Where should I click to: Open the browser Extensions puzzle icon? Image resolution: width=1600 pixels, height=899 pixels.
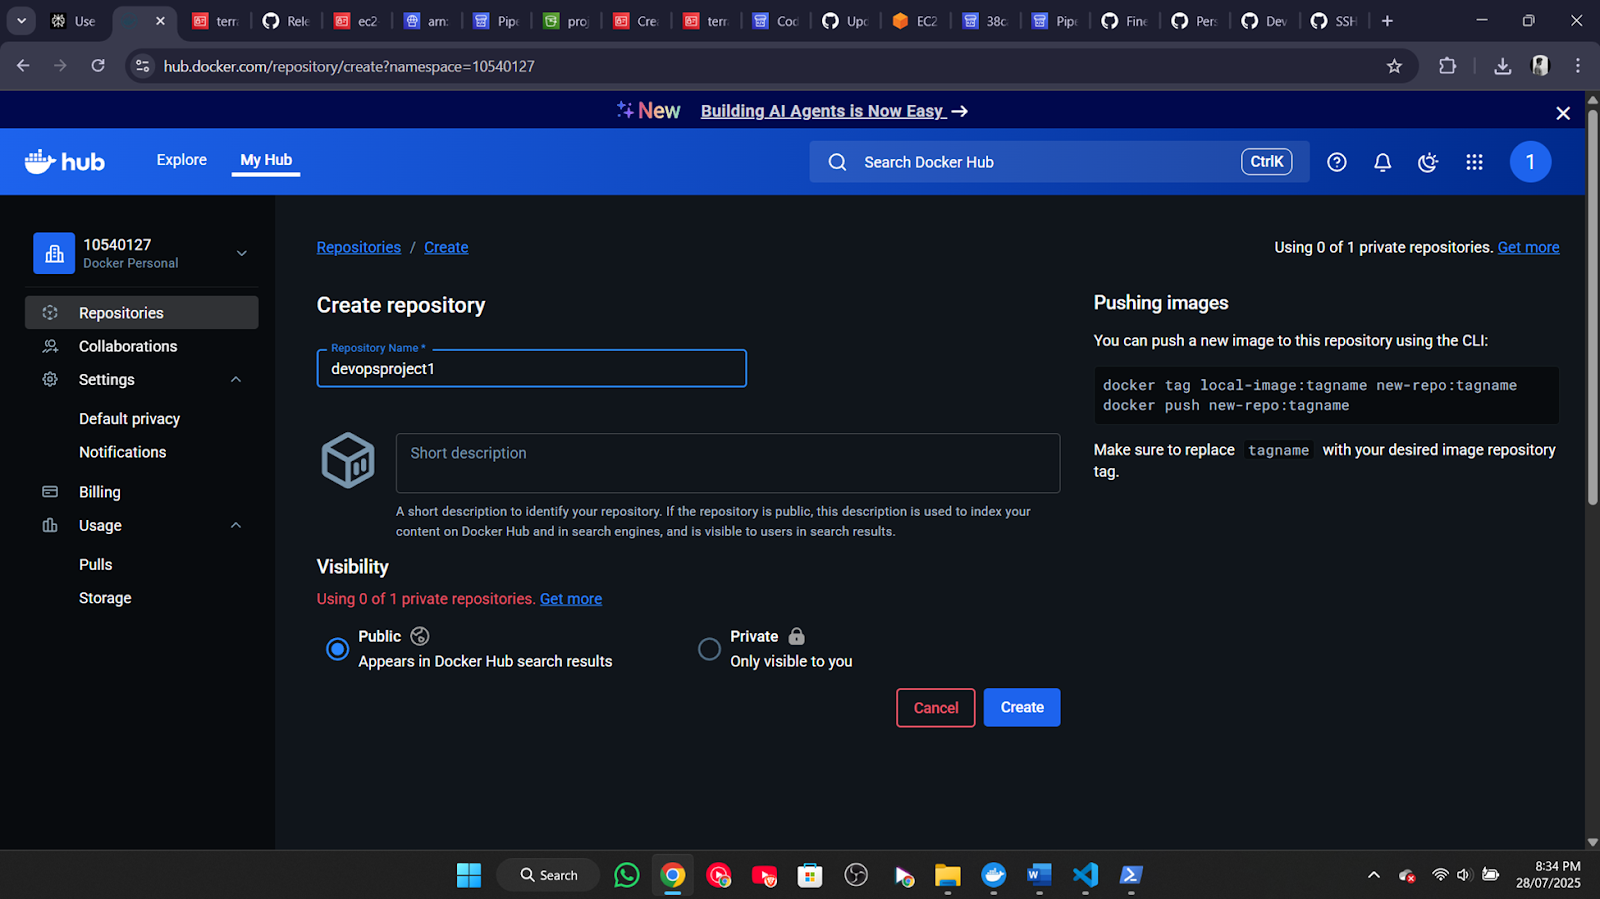(x=1447, y=66)
